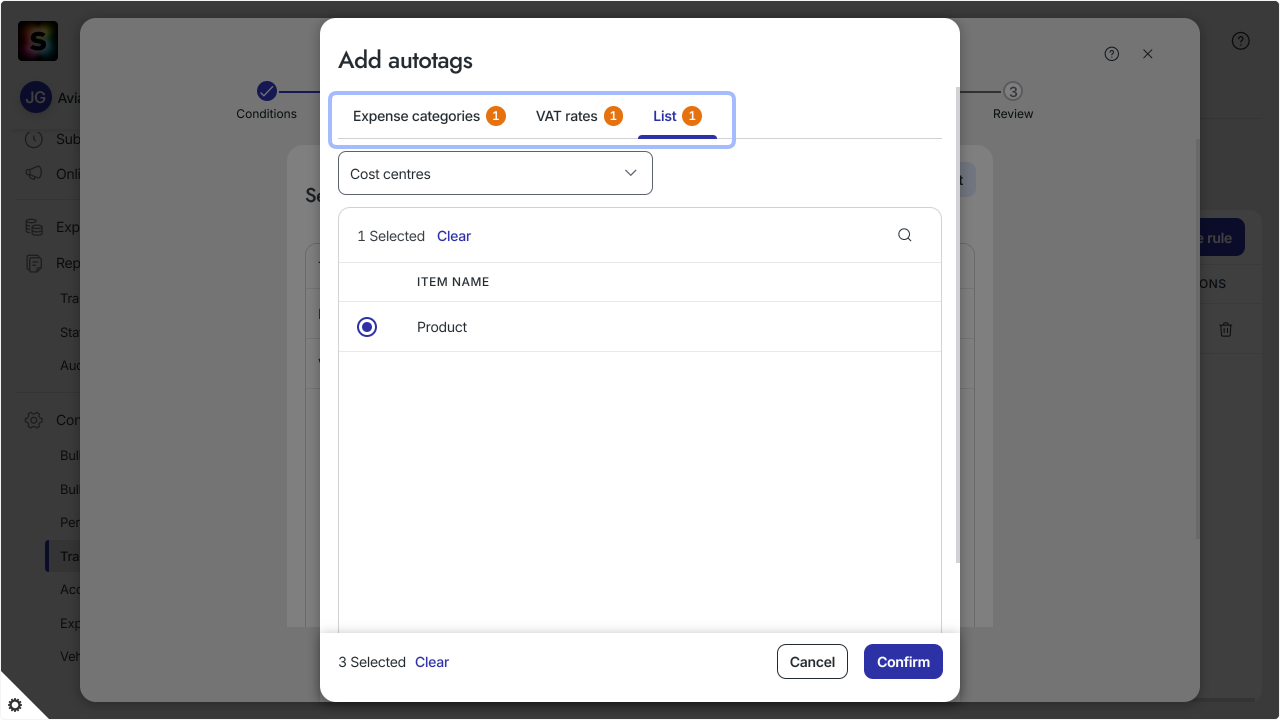Click the ITEM NAME column header
The height and width of the screenshot is (720, 1280).
pyautogui.click(x=453, y=282)
